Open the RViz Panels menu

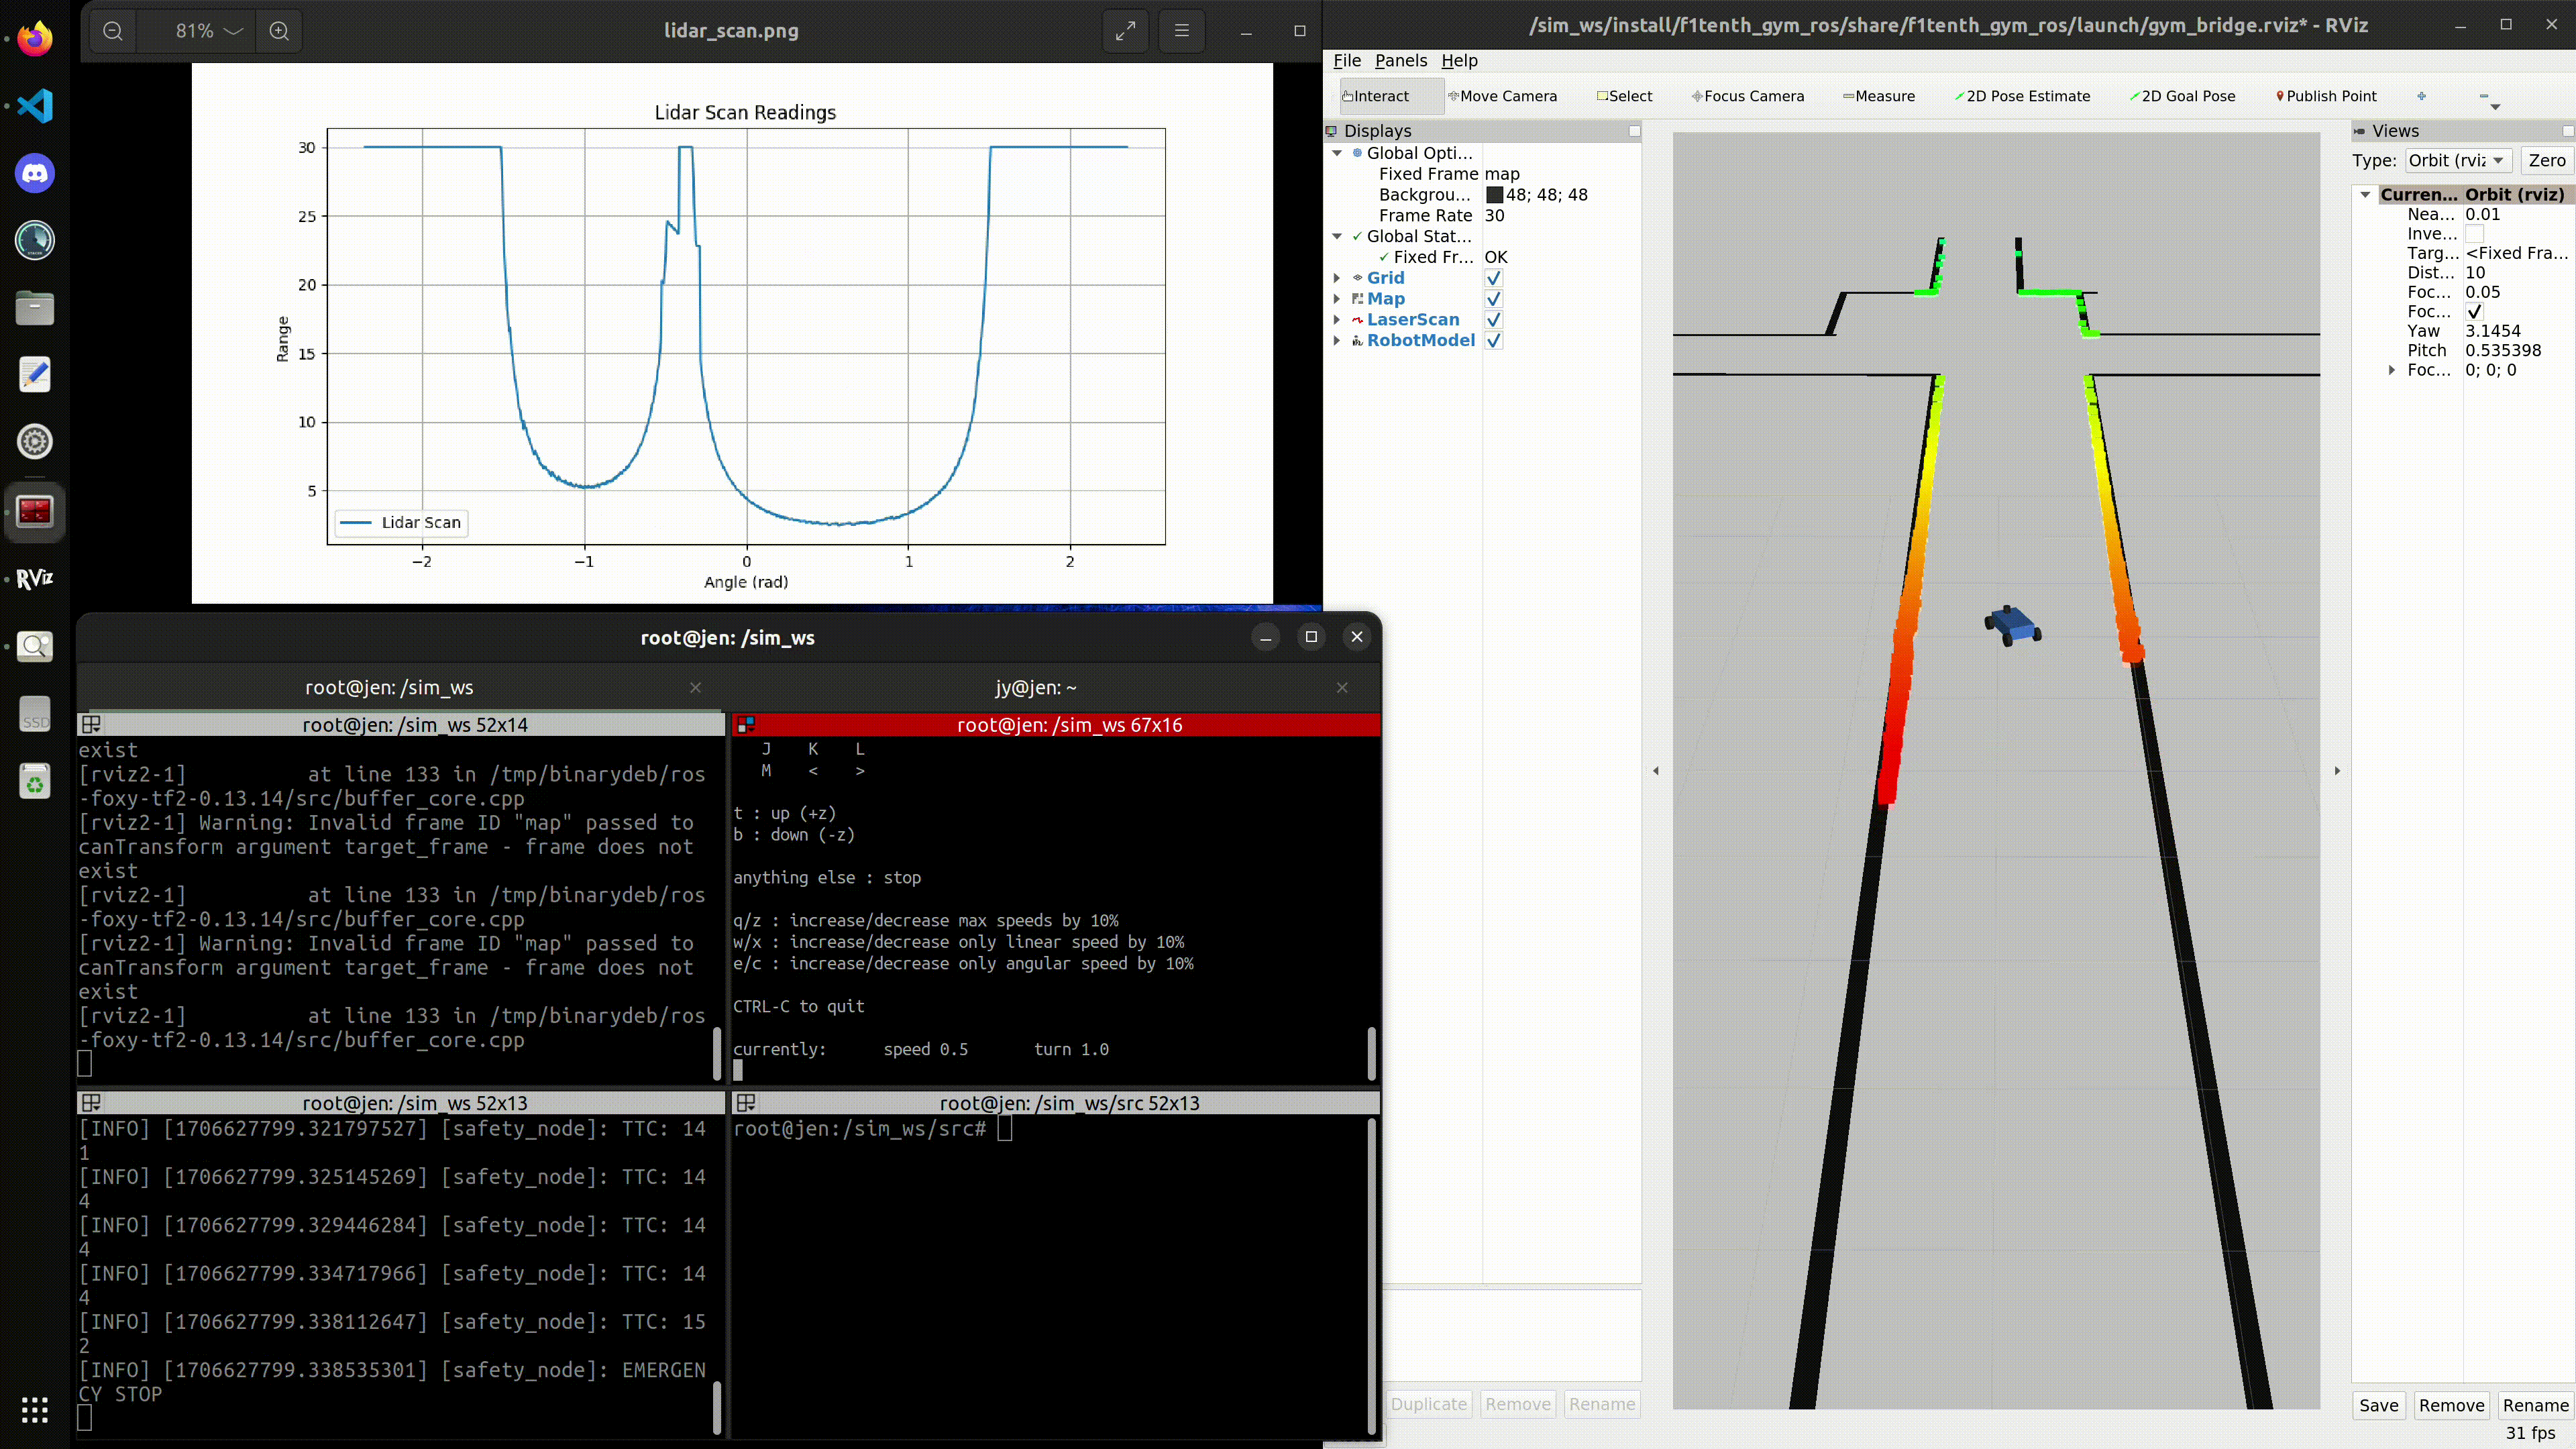pos(1400,61)
